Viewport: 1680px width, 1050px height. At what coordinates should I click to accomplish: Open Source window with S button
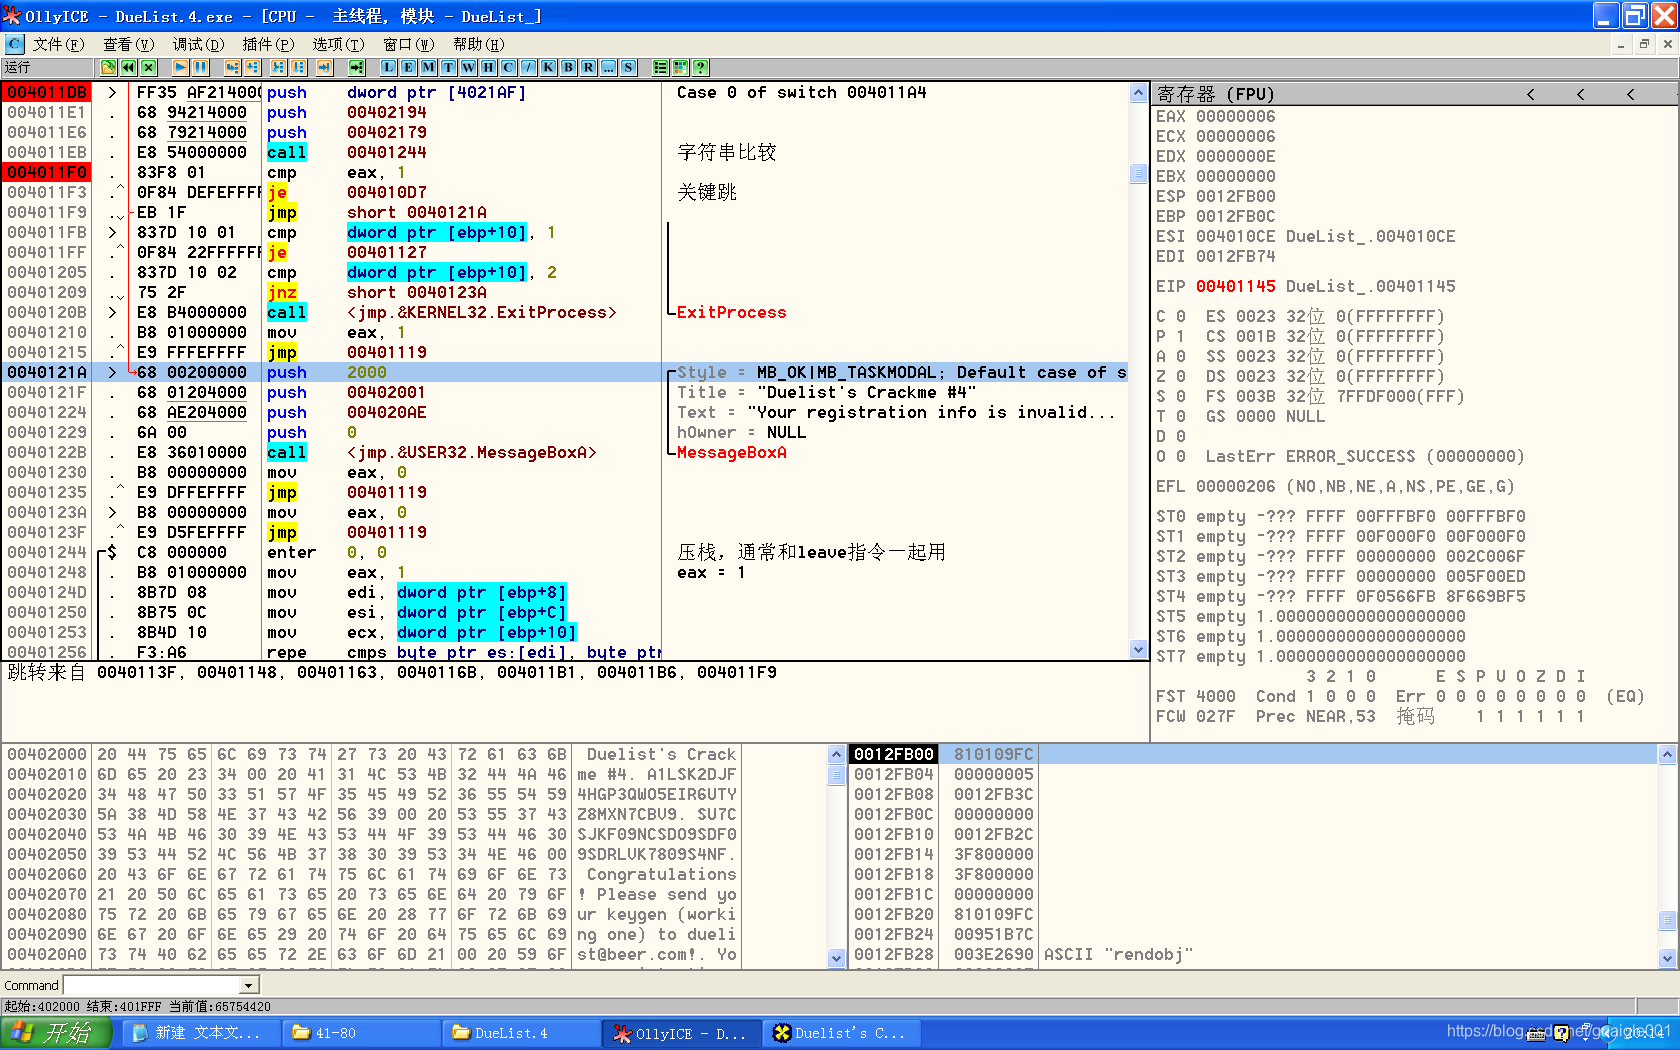tap(628, 67)
